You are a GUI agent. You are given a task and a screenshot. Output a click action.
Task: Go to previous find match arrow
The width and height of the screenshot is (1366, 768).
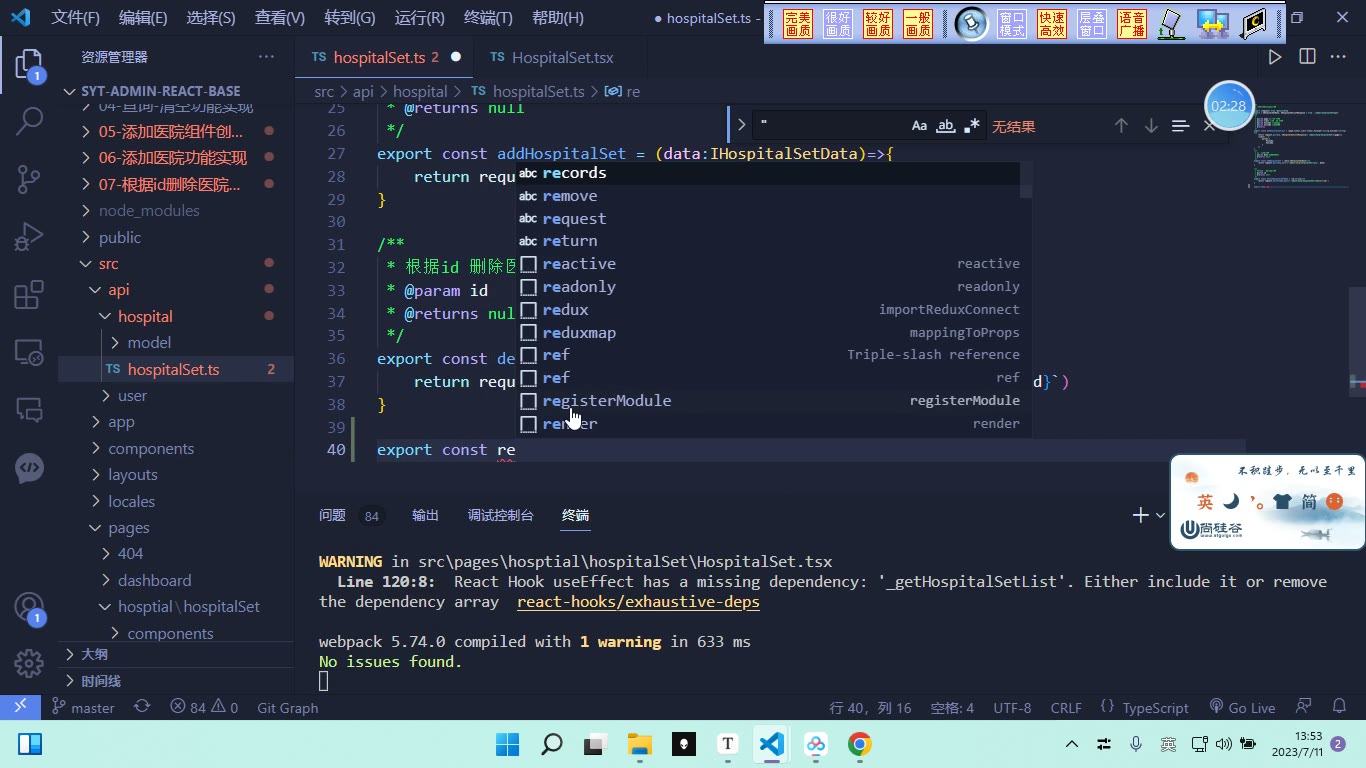[1121, 126]
